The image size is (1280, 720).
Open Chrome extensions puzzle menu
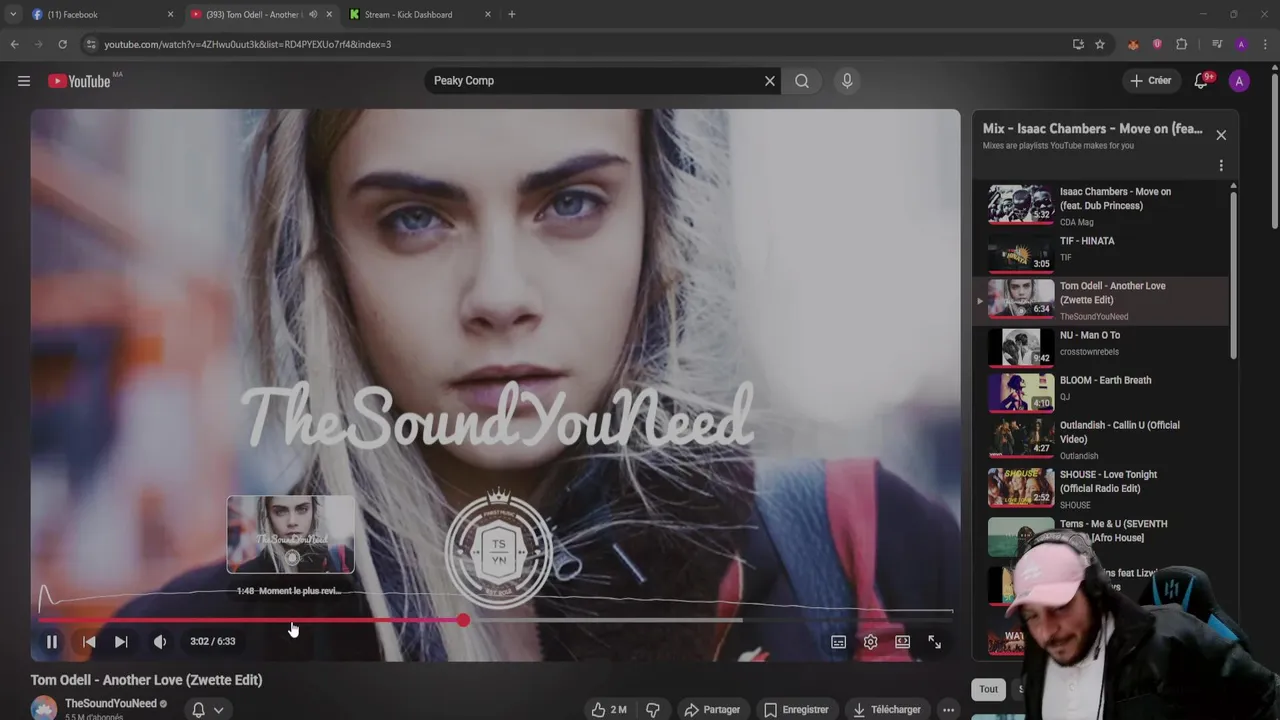[x=1181, y=44]
